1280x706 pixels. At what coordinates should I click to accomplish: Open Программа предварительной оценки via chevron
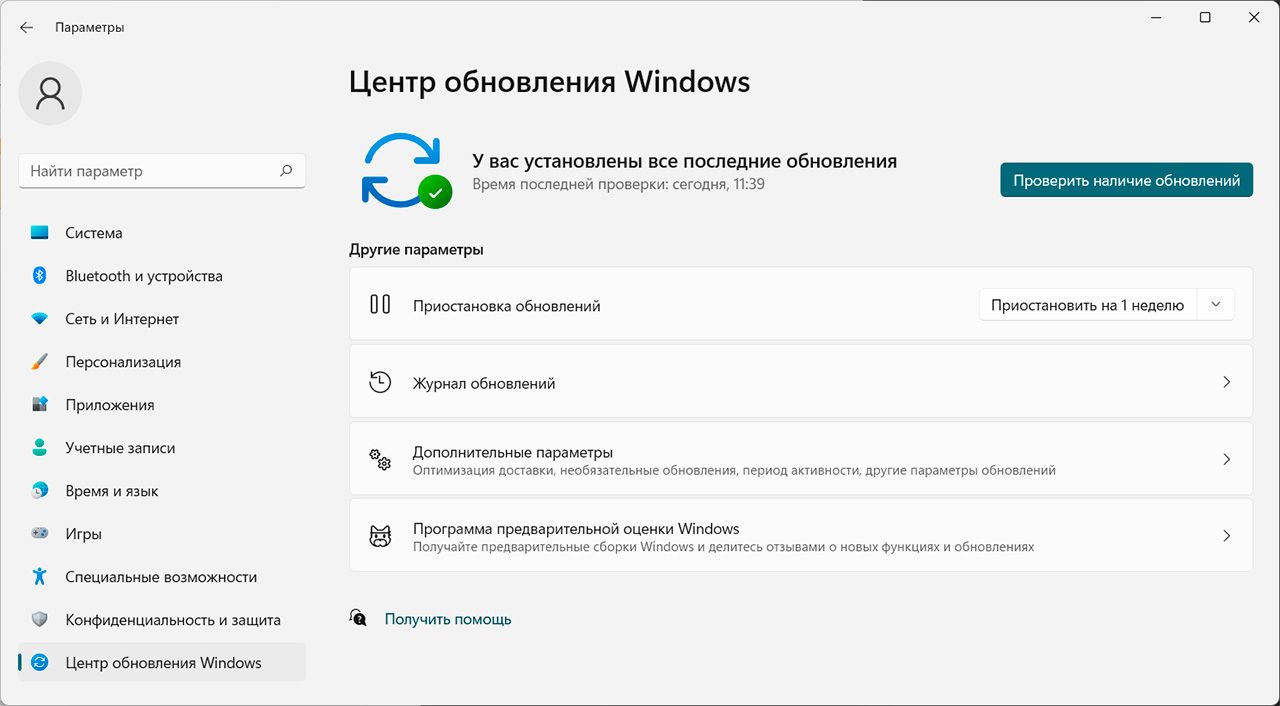(x=1226, y=536)
